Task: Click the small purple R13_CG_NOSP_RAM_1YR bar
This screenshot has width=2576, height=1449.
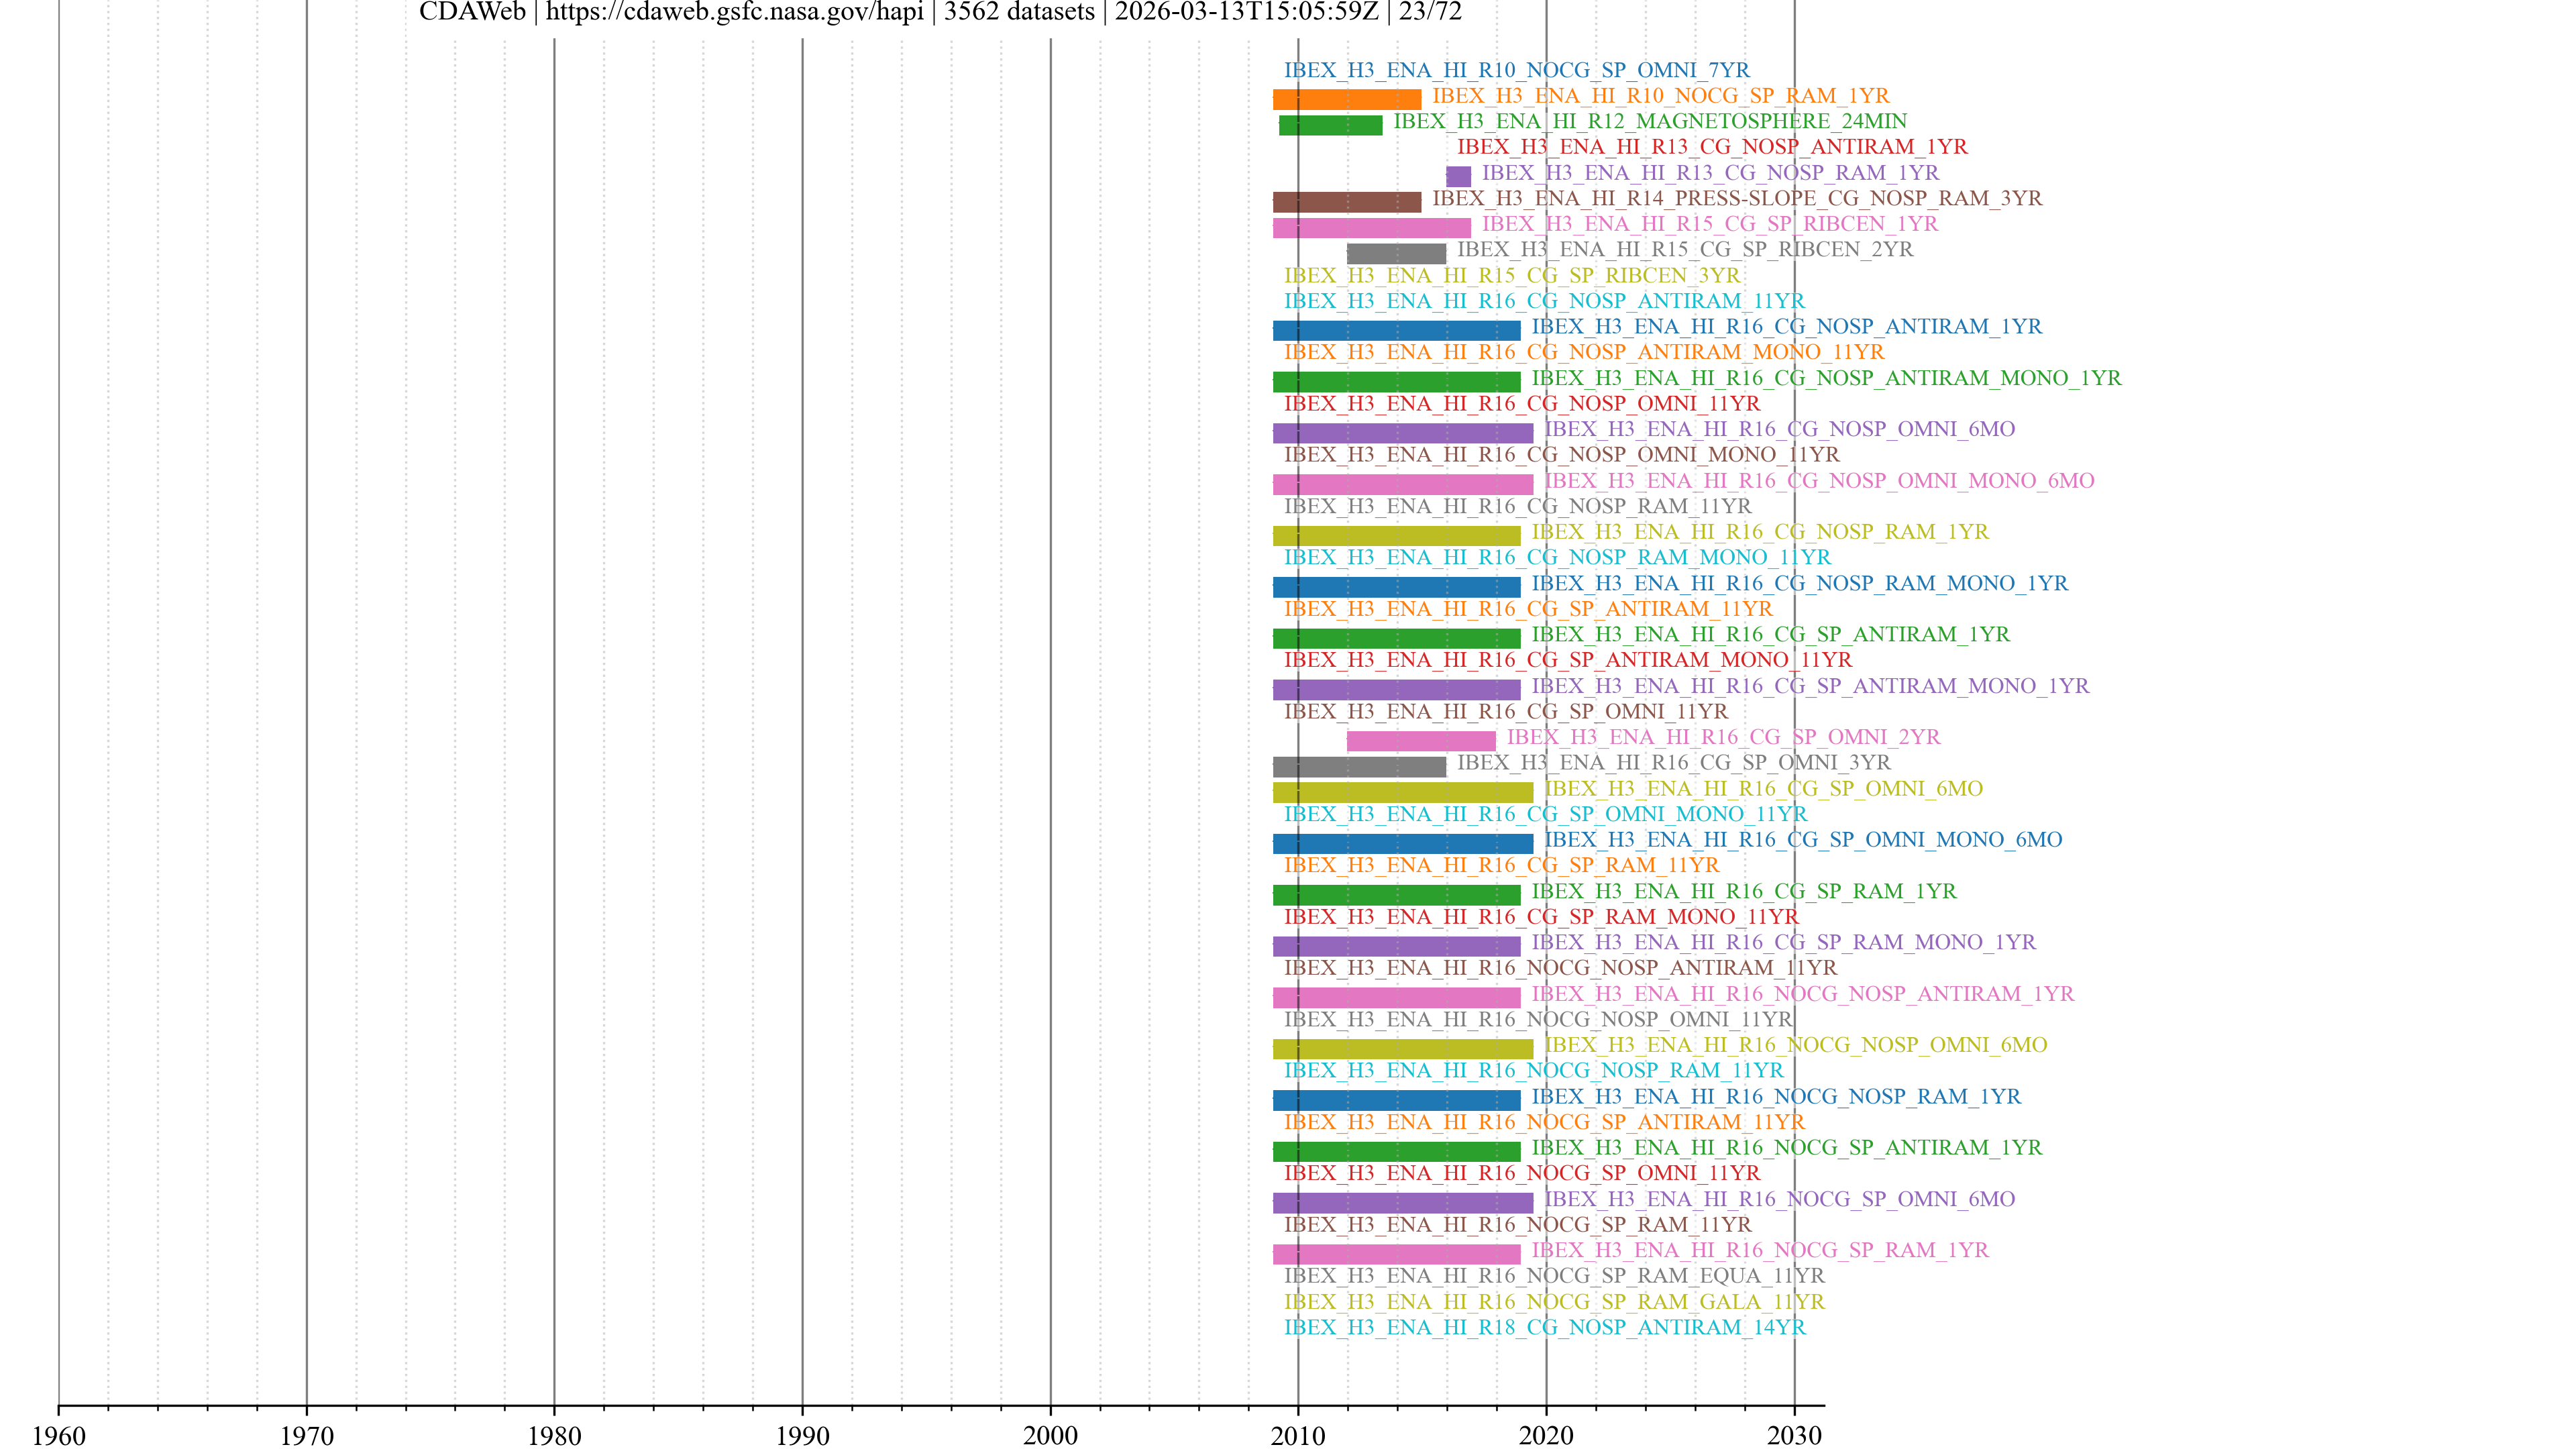Action: [x=1458, y=176]
